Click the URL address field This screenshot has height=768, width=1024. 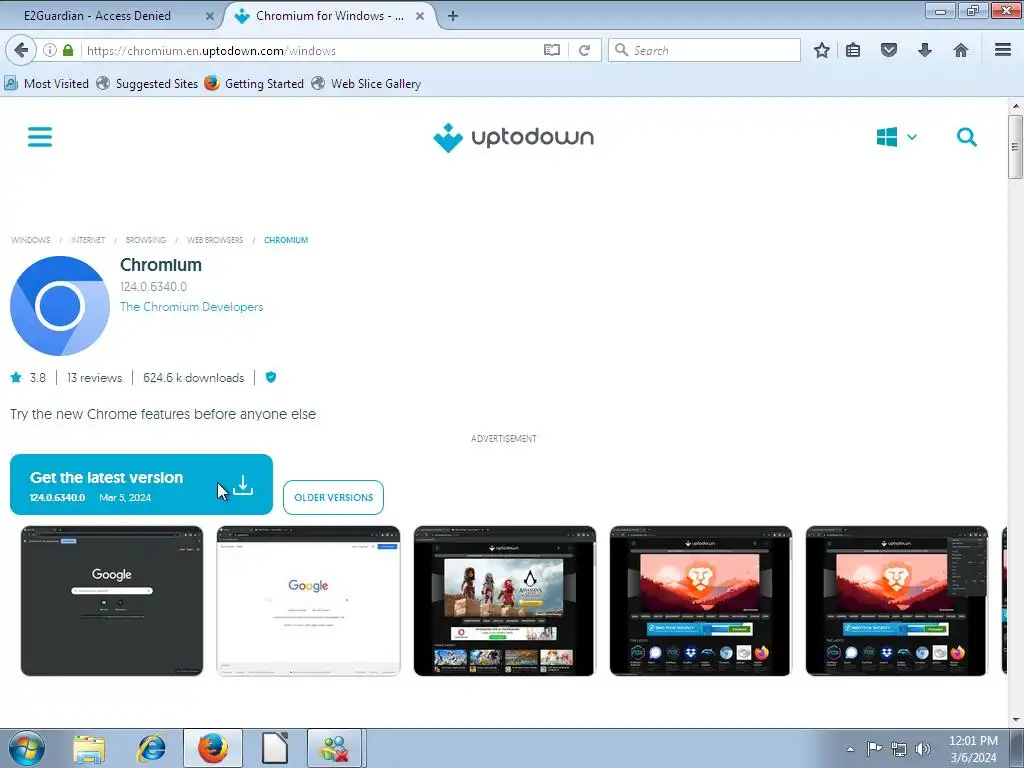310,51
